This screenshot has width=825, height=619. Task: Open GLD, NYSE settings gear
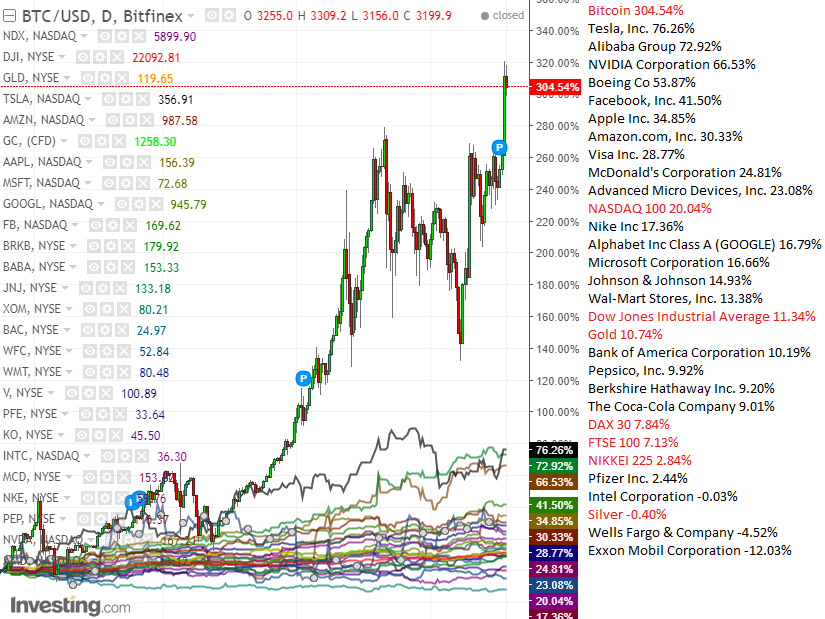pos(105,78)
